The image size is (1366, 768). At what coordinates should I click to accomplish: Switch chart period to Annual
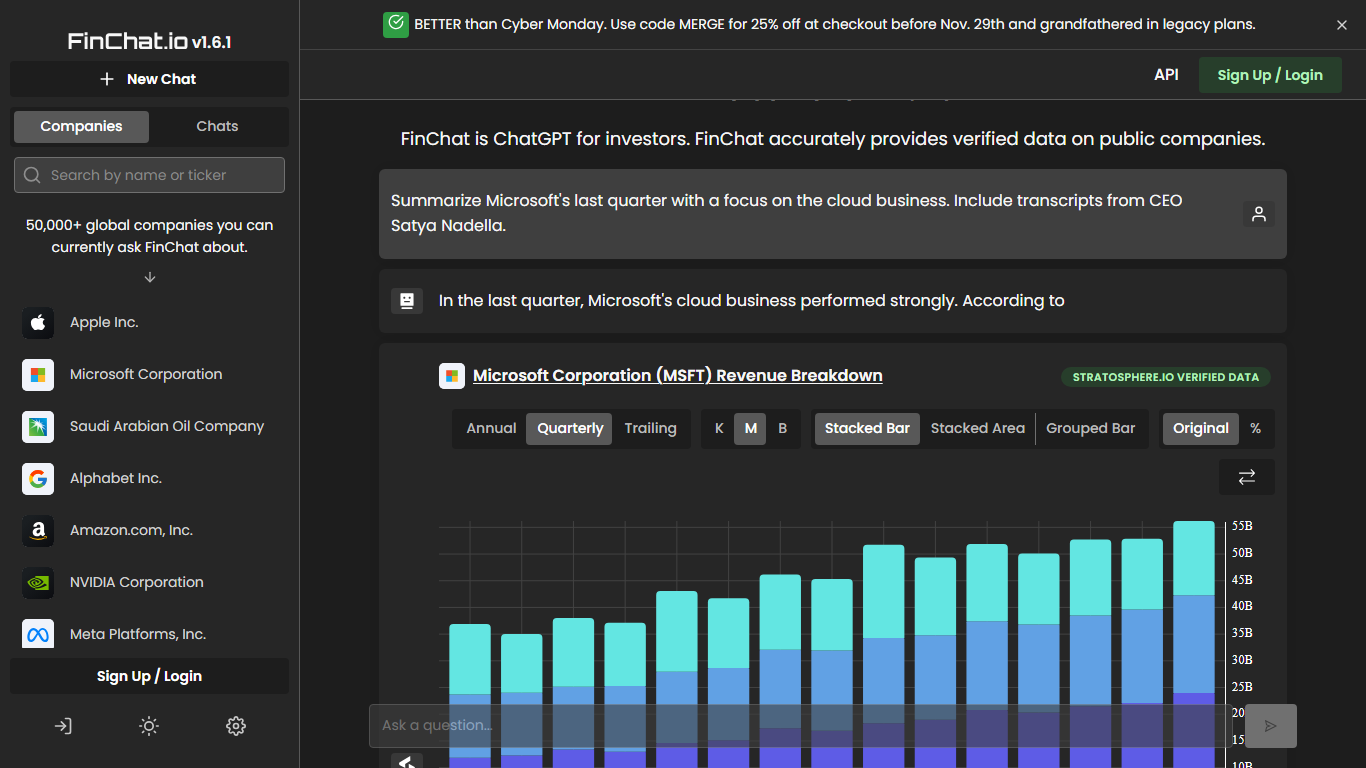491,428
